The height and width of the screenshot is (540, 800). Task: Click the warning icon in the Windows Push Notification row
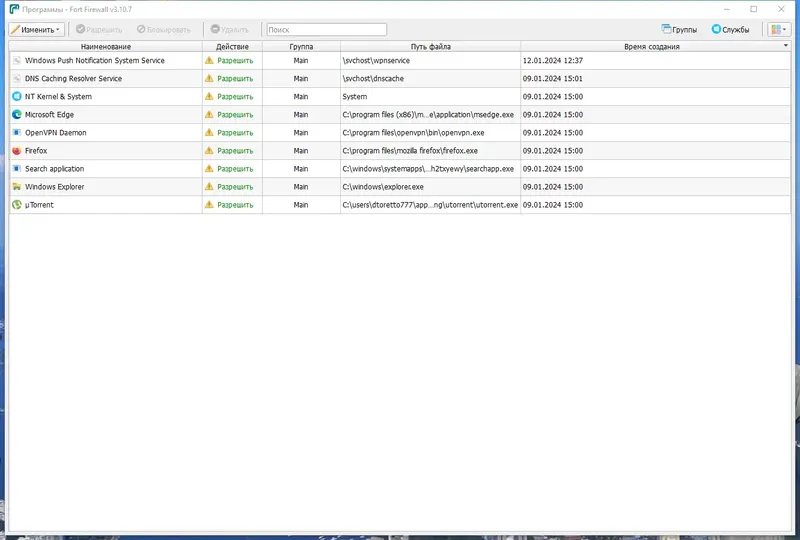tap(209, 60)
